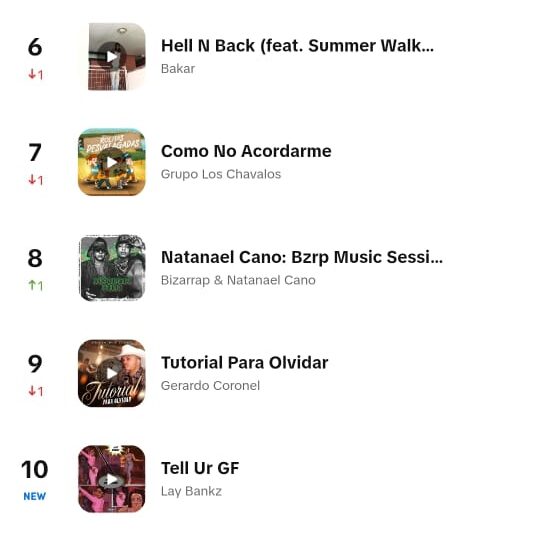Open Tutorial Para Olvidar song title
Image resolution: width=540 pixels, height=540 pixels.
245,362
